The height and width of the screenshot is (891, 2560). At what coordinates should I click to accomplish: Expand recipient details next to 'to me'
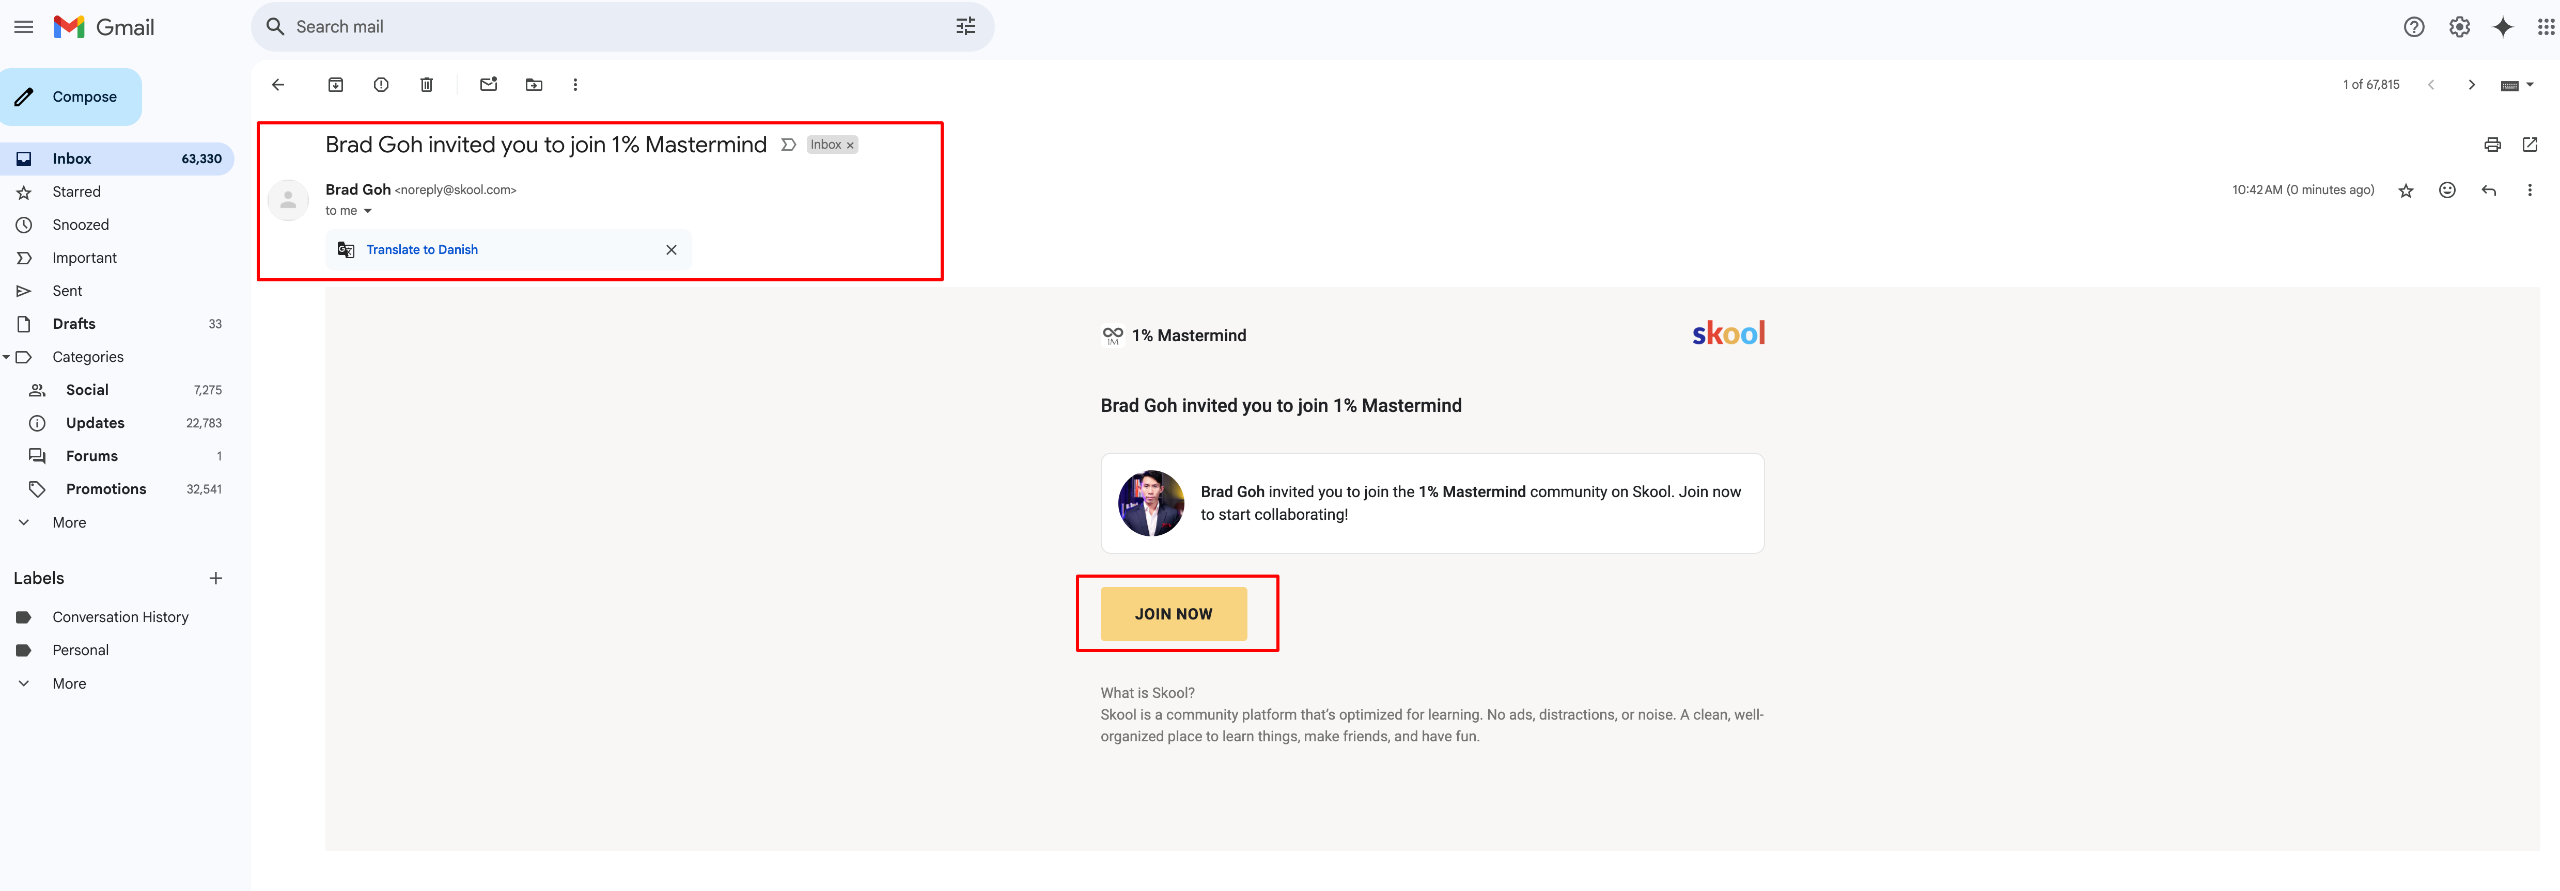click(368, 211)
